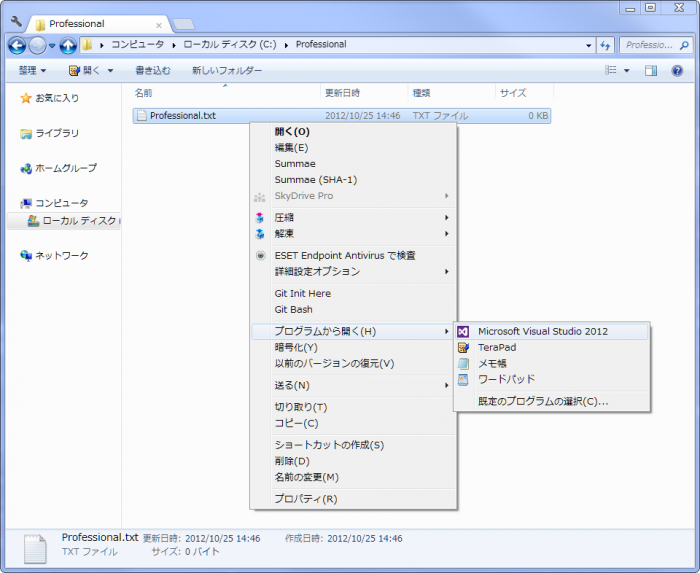Click the Local Disk drive icon
The image size is (700, 573).
click(33, 220)
